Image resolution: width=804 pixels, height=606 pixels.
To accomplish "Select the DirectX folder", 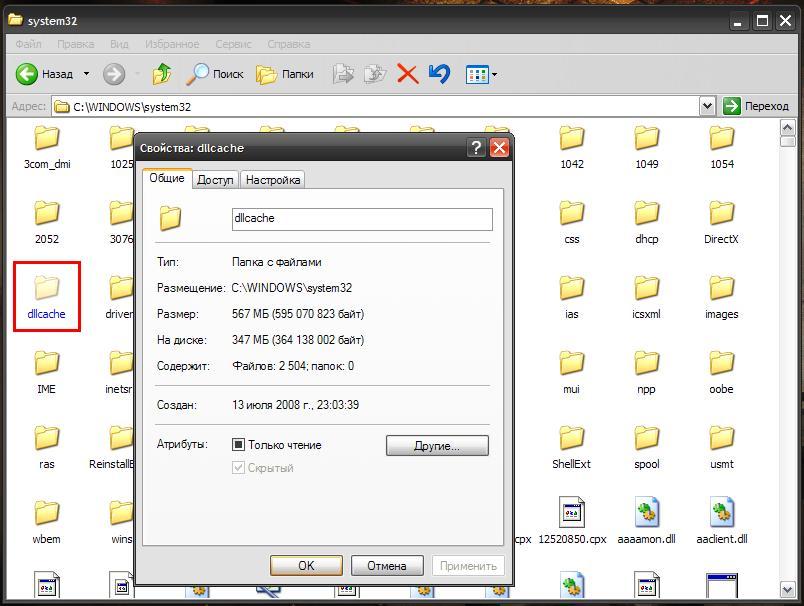I will pos(721,223).
